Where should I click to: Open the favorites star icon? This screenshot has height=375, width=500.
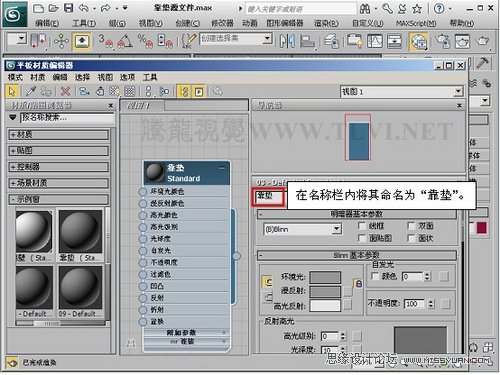pyautogui.click(x=417, y=9)
